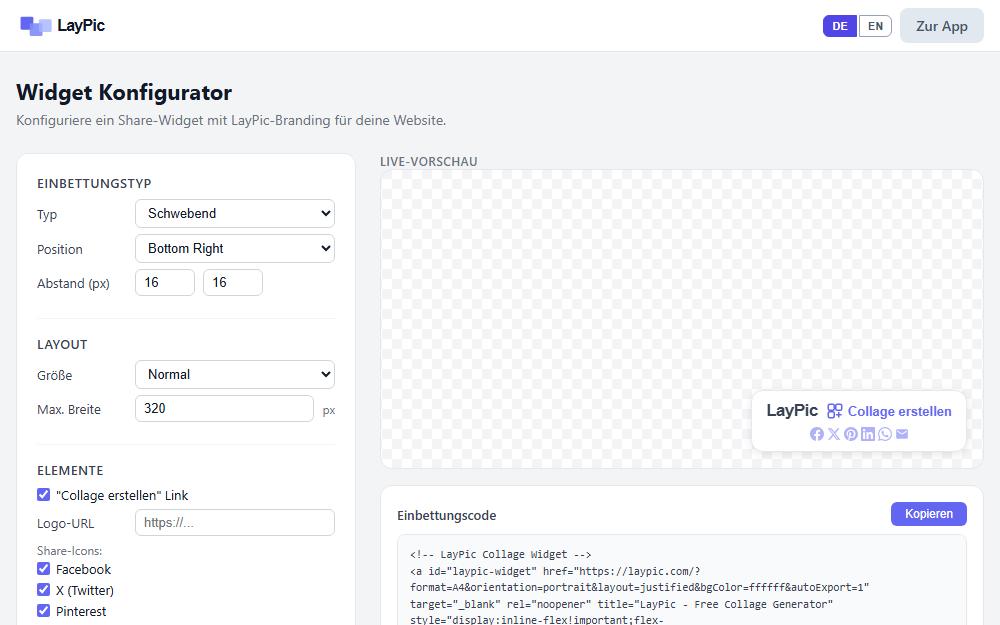Toggle the "Collage erstellen" Link checkbox
Screen dimensions: 1000x625
point(43,494)
